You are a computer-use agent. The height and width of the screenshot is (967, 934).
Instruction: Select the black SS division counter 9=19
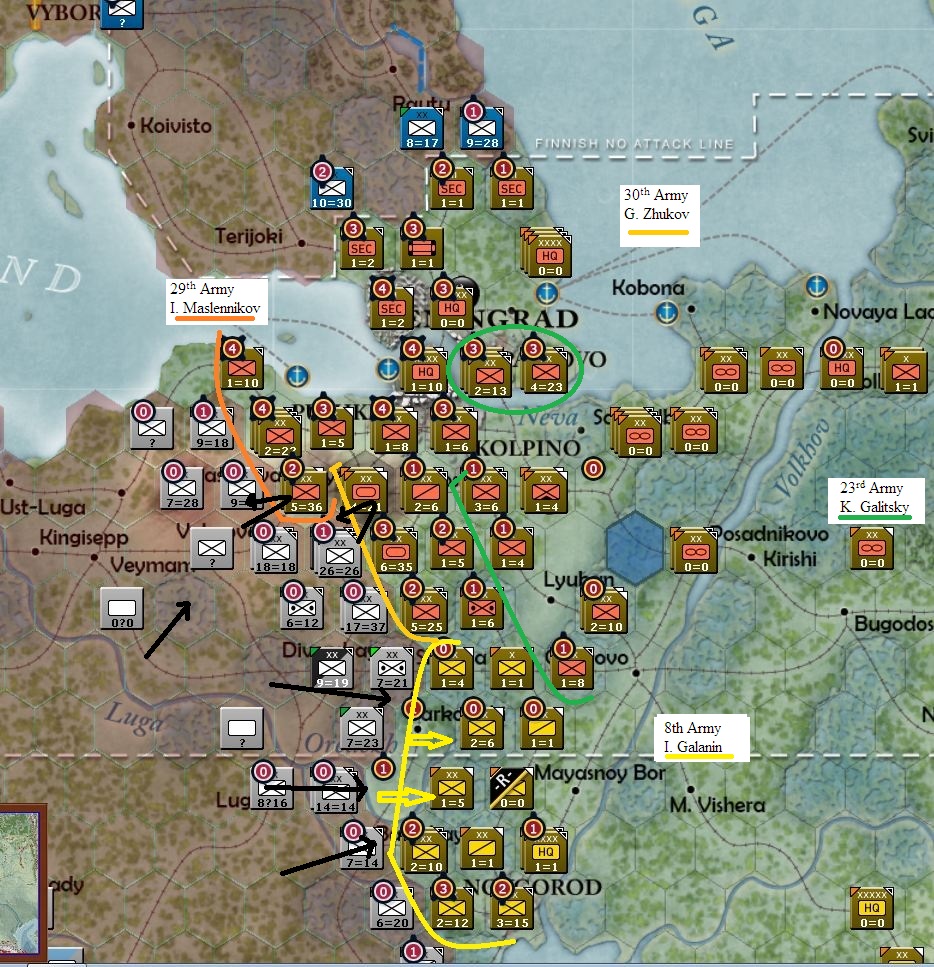click(x=332, y=669)
